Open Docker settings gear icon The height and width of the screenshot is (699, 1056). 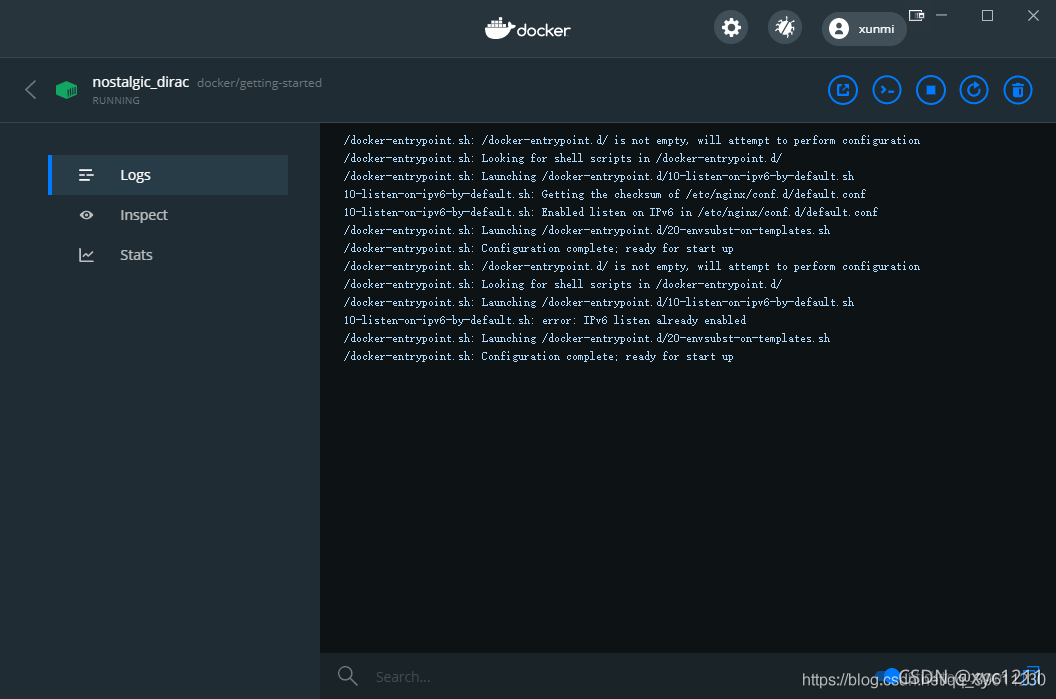click(x=731, y=28)
